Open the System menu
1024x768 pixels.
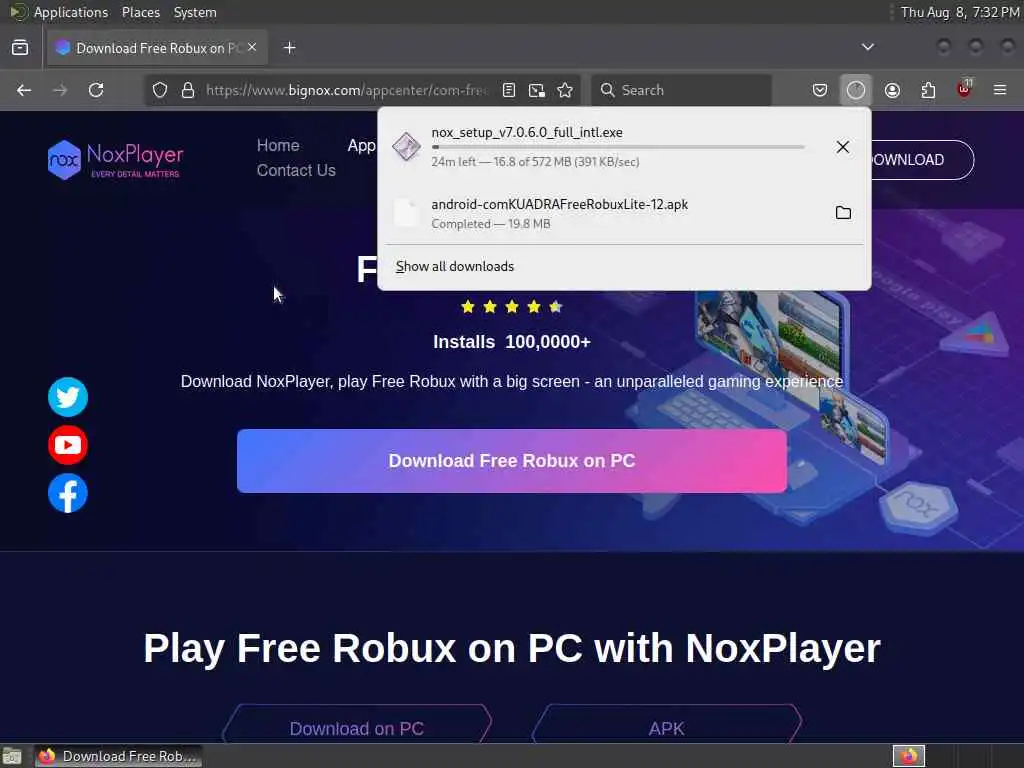[195, 12]
